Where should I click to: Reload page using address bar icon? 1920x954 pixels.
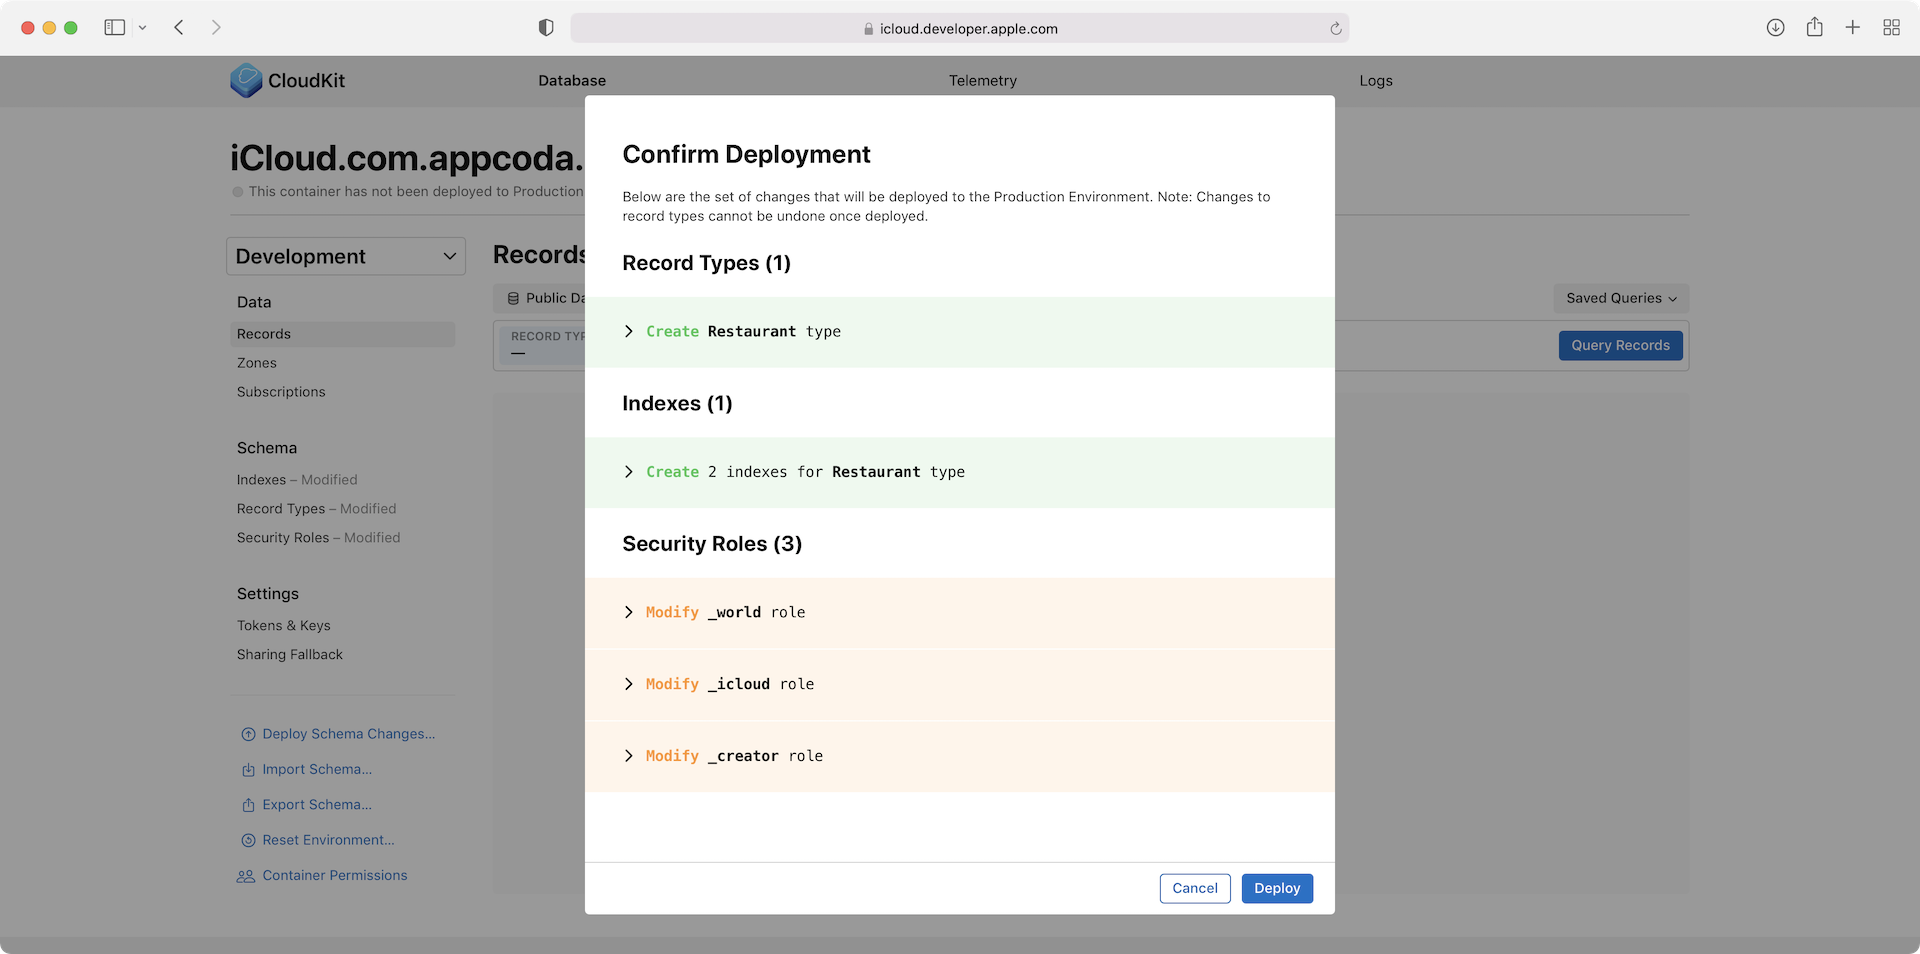click(1335, 29)
